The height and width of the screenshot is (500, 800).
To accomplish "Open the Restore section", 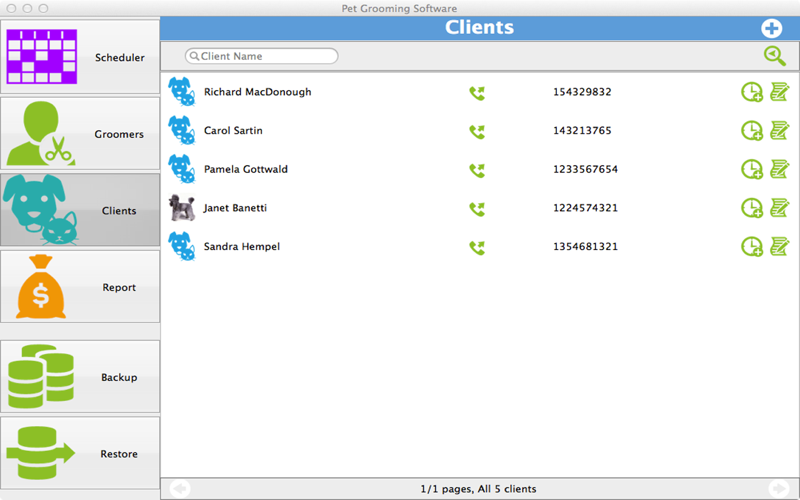I will (x=80, y=454).
